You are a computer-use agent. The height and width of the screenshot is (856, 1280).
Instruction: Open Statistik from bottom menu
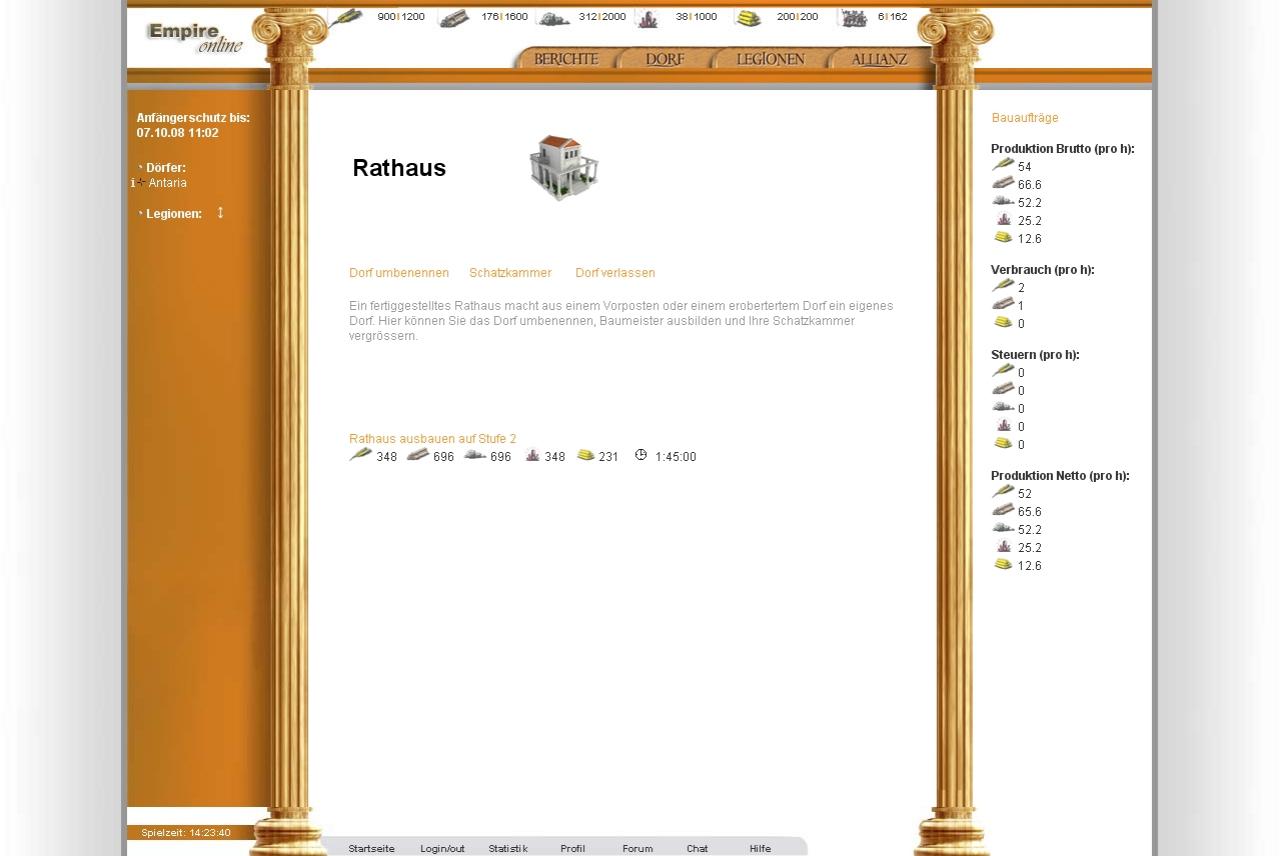click(x=508, y=849)
